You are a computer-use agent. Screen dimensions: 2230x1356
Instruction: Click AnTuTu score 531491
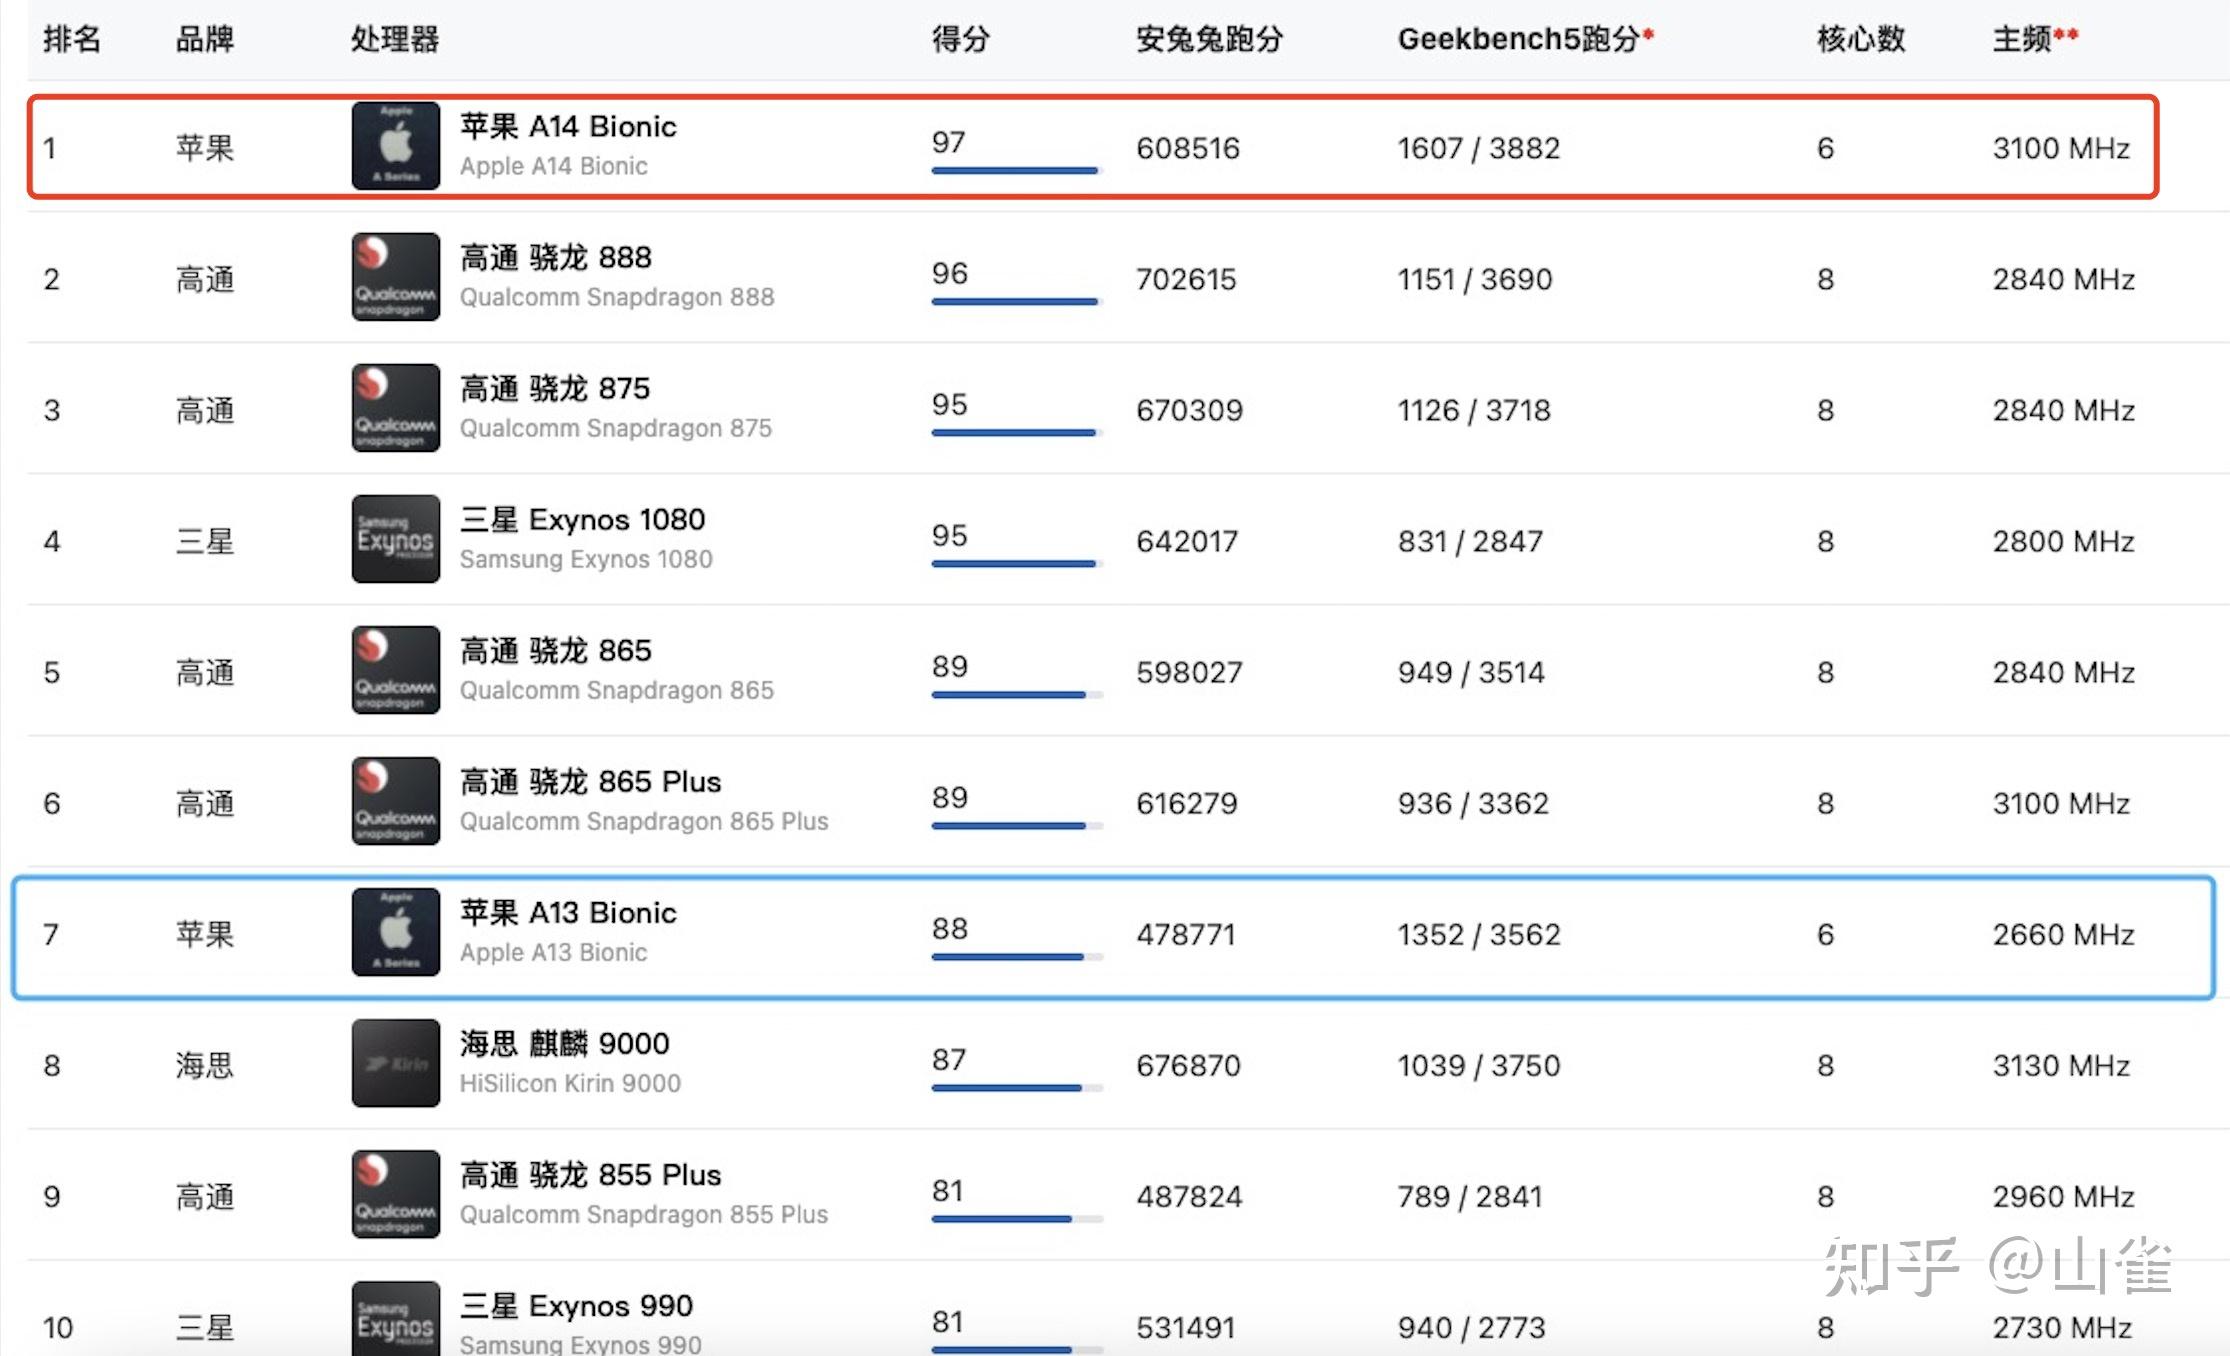(x=1186, y=1327)
